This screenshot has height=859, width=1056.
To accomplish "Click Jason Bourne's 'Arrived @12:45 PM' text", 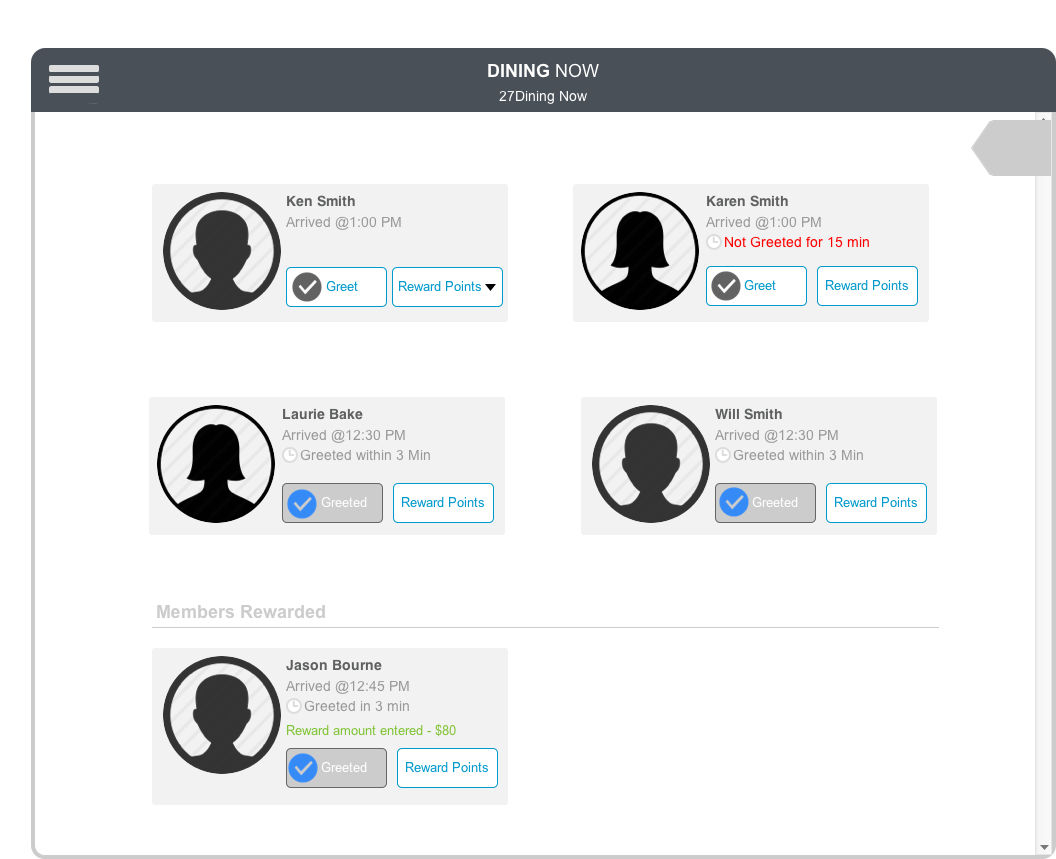I will point(348,686).
